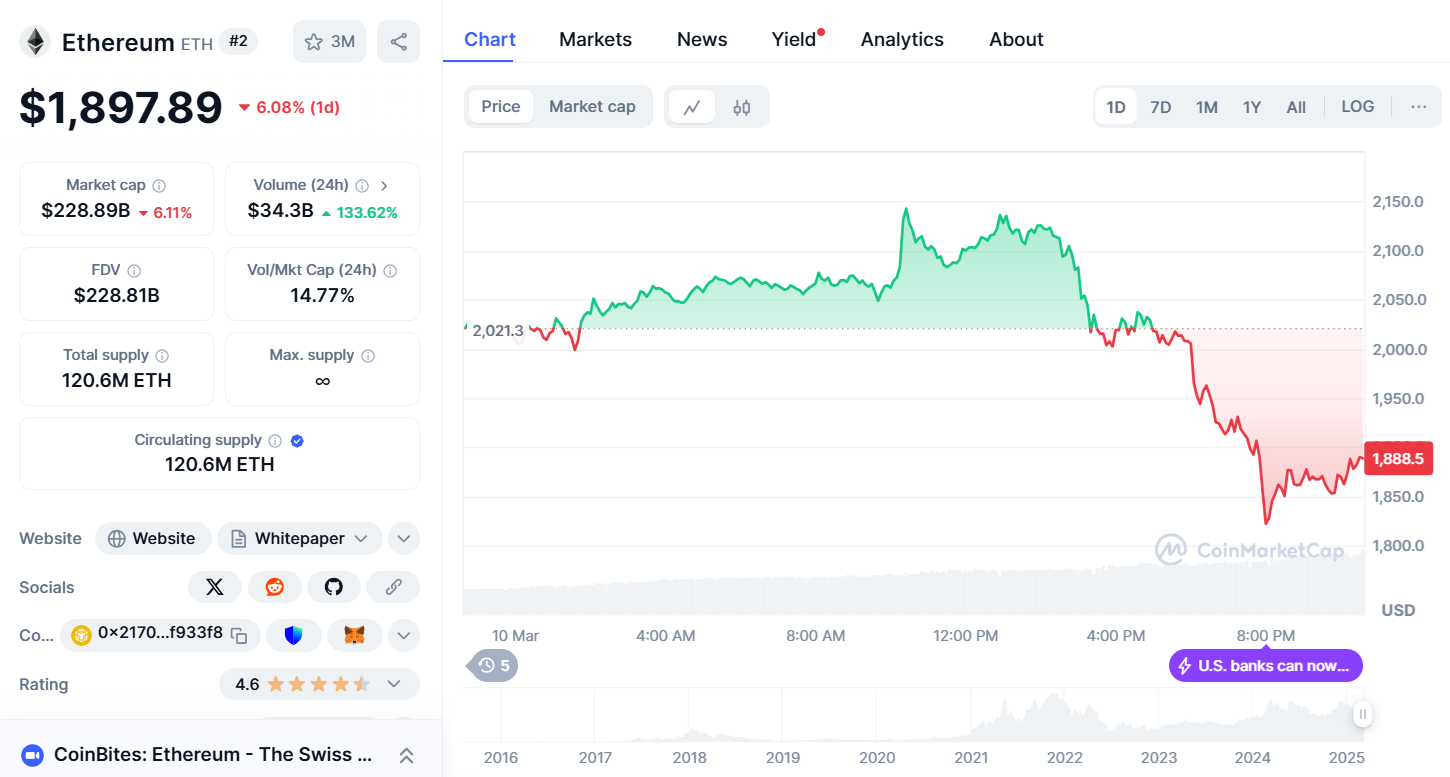The image size is (1450, 777).
Task: Open the Chart tab
Action: [x=490, y=39]
